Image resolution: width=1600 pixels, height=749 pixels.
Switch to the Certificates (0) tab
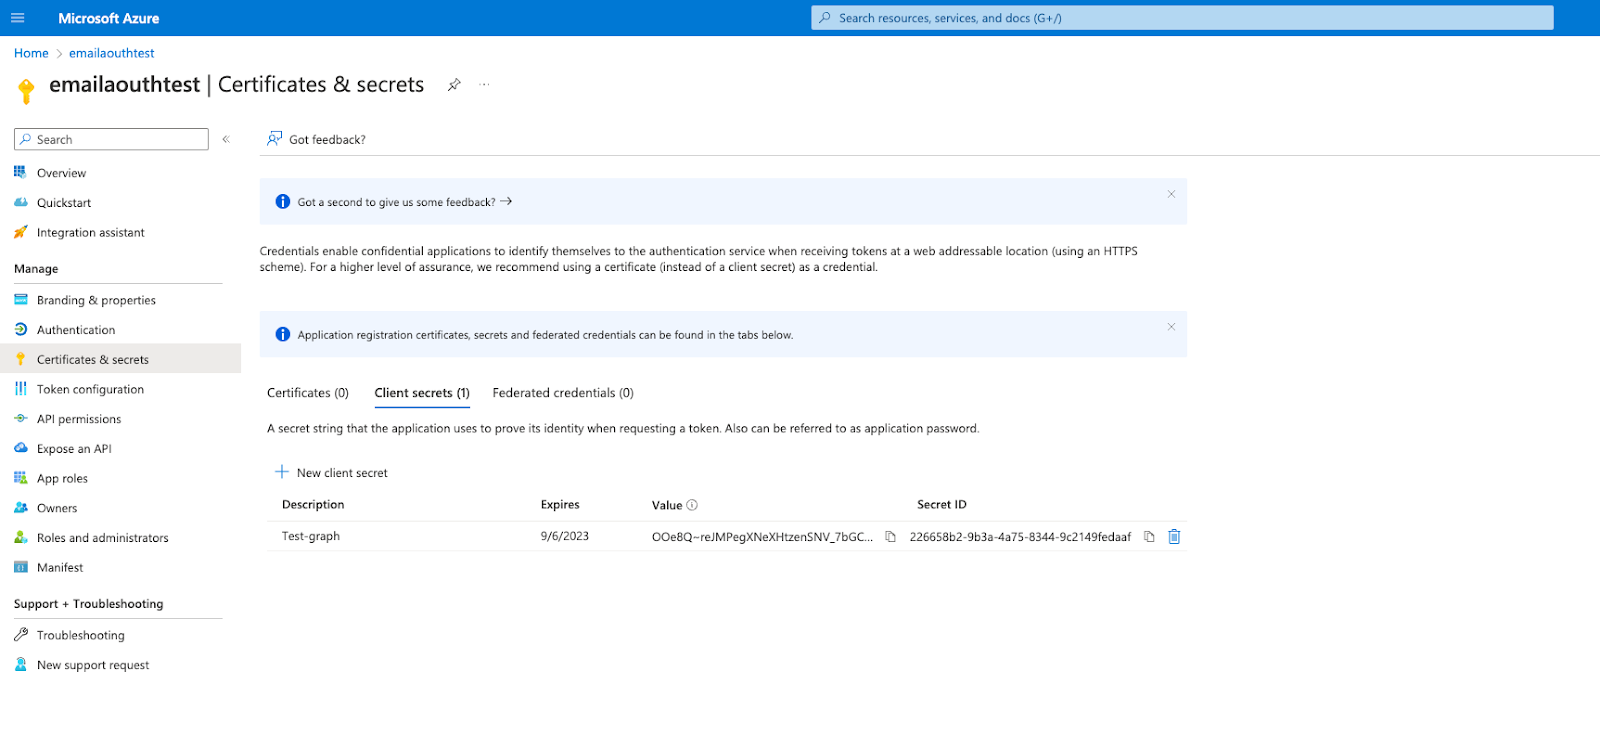coord(308,393)
